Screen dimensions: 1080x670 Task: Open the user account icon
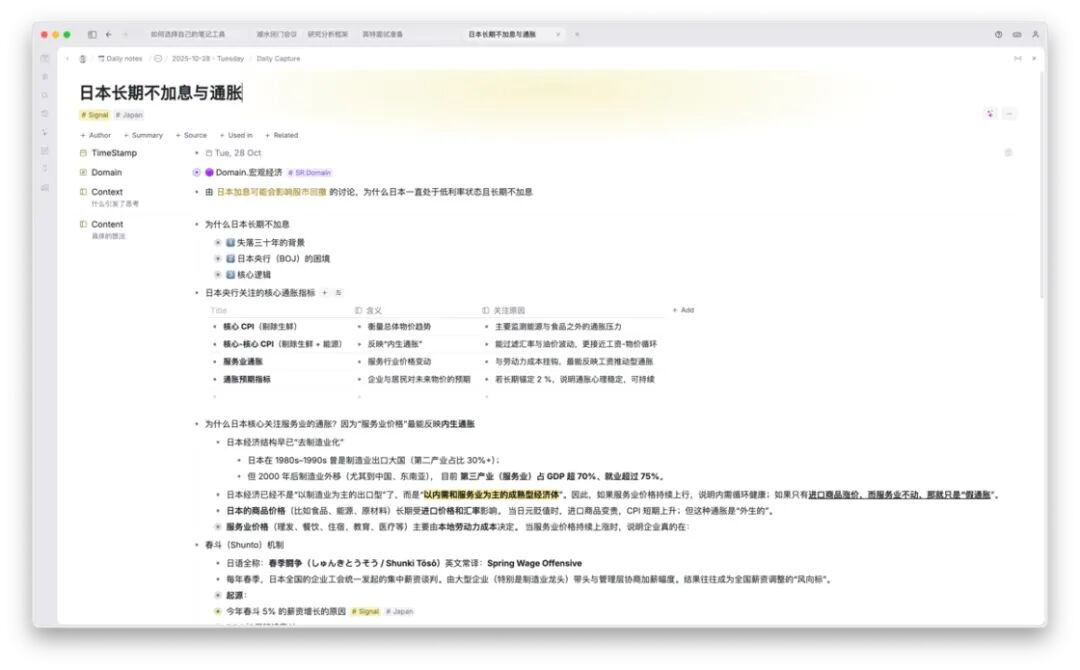click(x=1035, y=34)
